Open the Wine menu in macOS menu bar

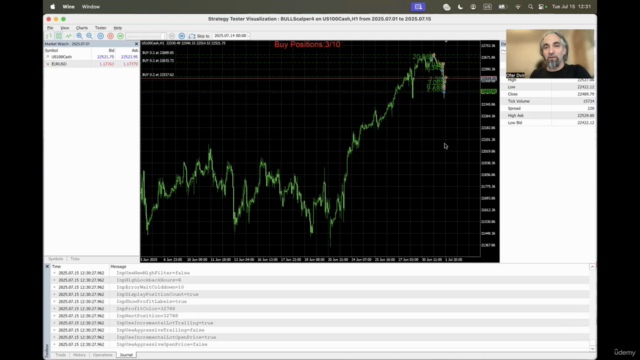69,7
